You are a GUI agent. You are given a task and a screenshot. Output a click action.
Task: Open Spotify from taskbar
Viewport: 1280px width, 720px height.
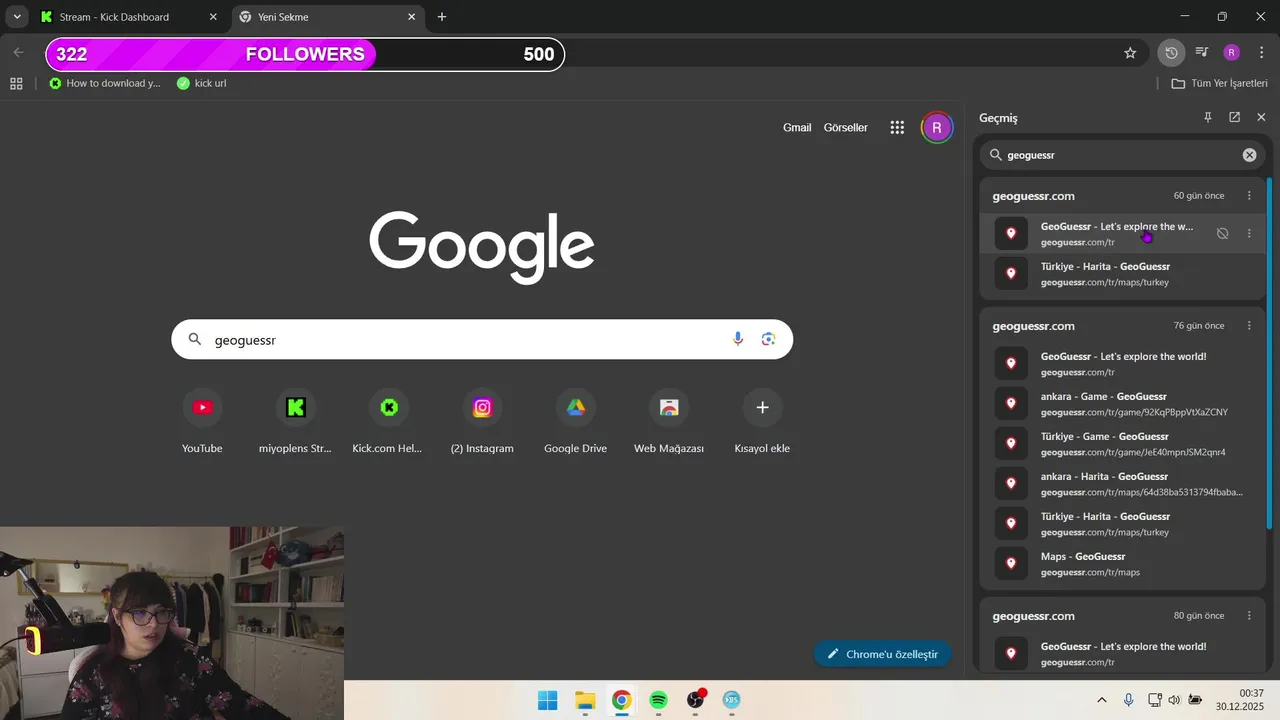point(658,700)
